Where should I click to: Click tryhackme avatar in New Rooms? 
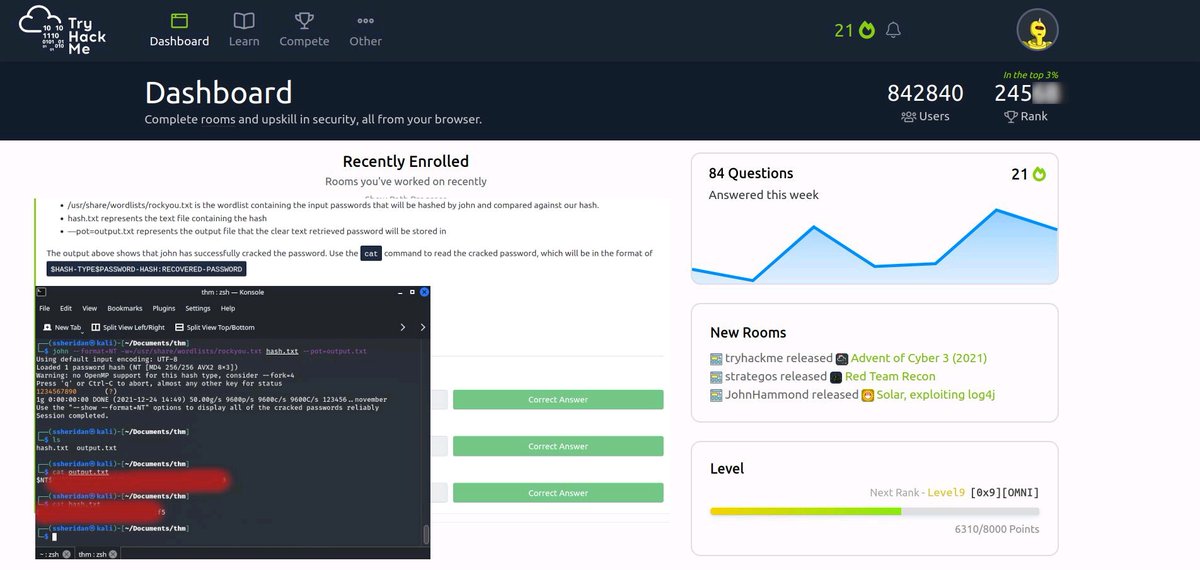[x=716, y=358]
